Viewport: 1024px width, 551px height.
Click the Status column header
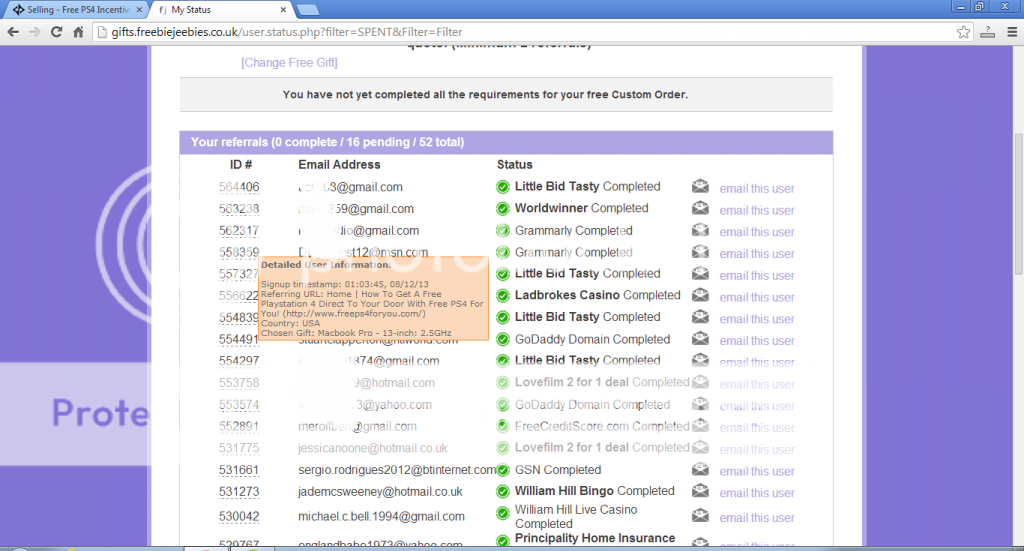click(x=515, y=165)
